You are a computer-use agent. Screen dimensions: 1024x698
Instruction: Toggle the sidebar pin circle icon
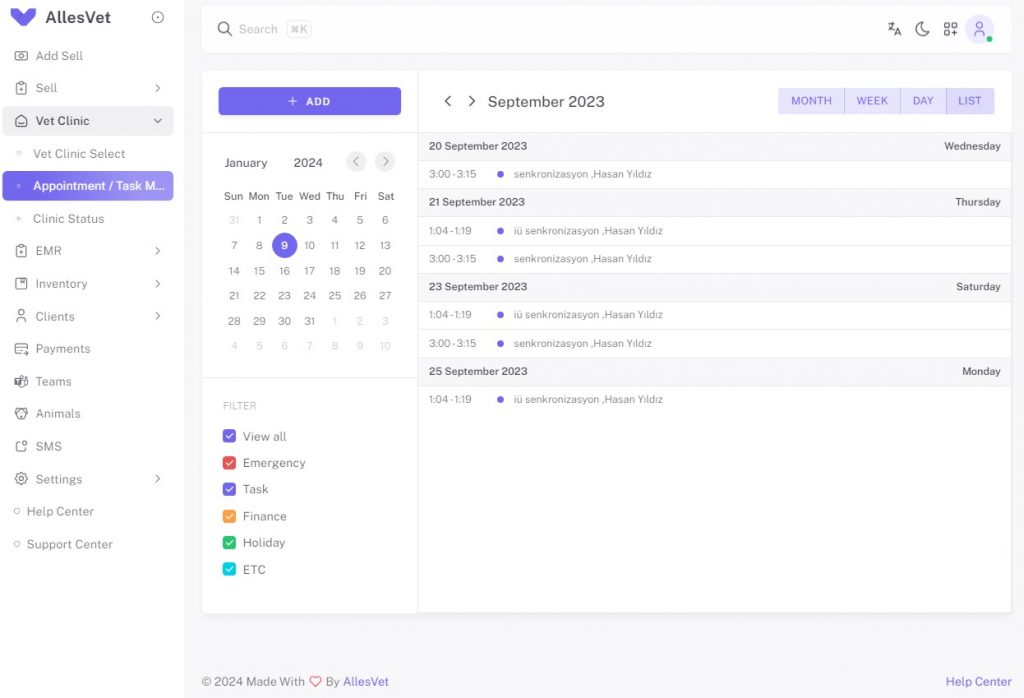(x=157, y=18)
